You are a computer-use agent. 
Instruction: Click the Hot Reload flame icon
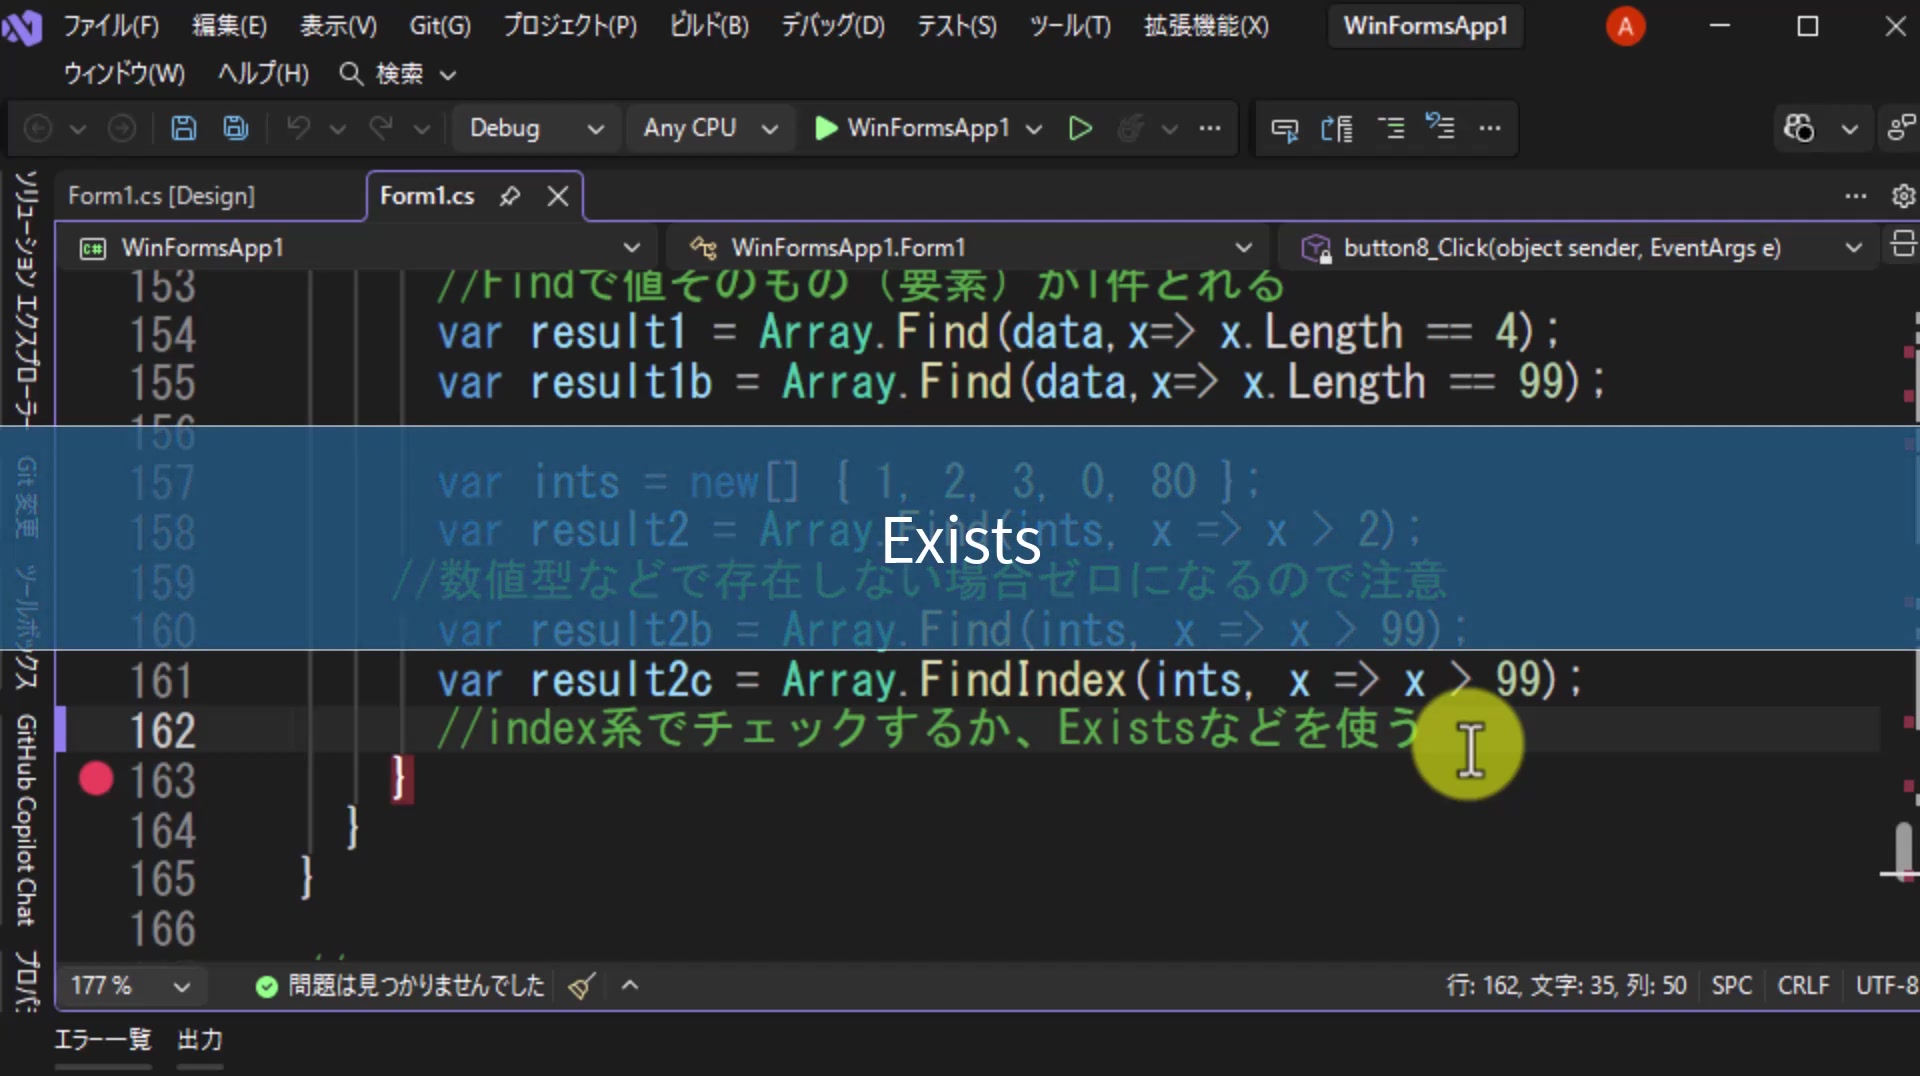pyautogui.click(x=1130, y=128)
